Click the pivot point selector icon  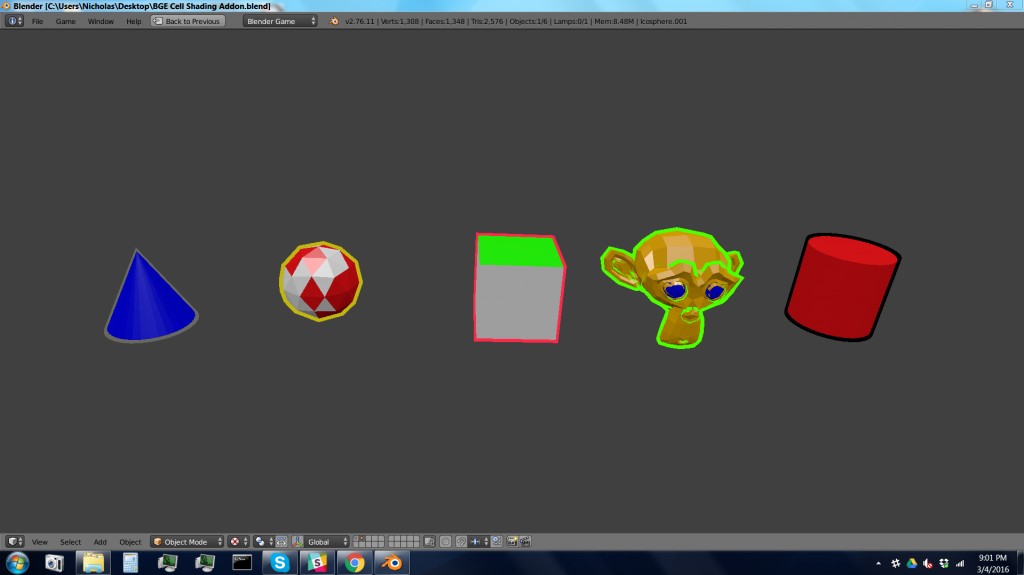click(260, 542)
